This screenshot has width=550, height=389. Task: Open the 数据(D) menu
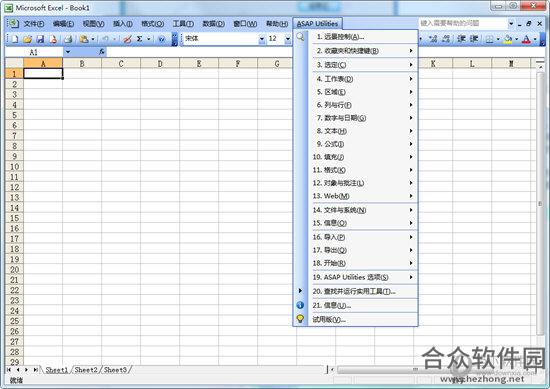213,24
